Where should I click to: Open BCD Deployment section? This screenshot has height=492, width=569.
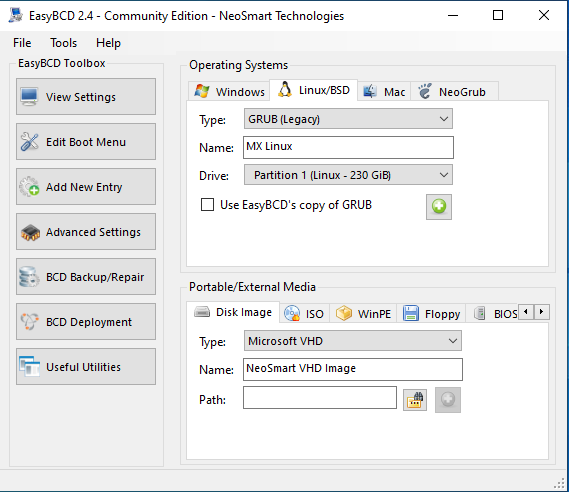(86, 322)
